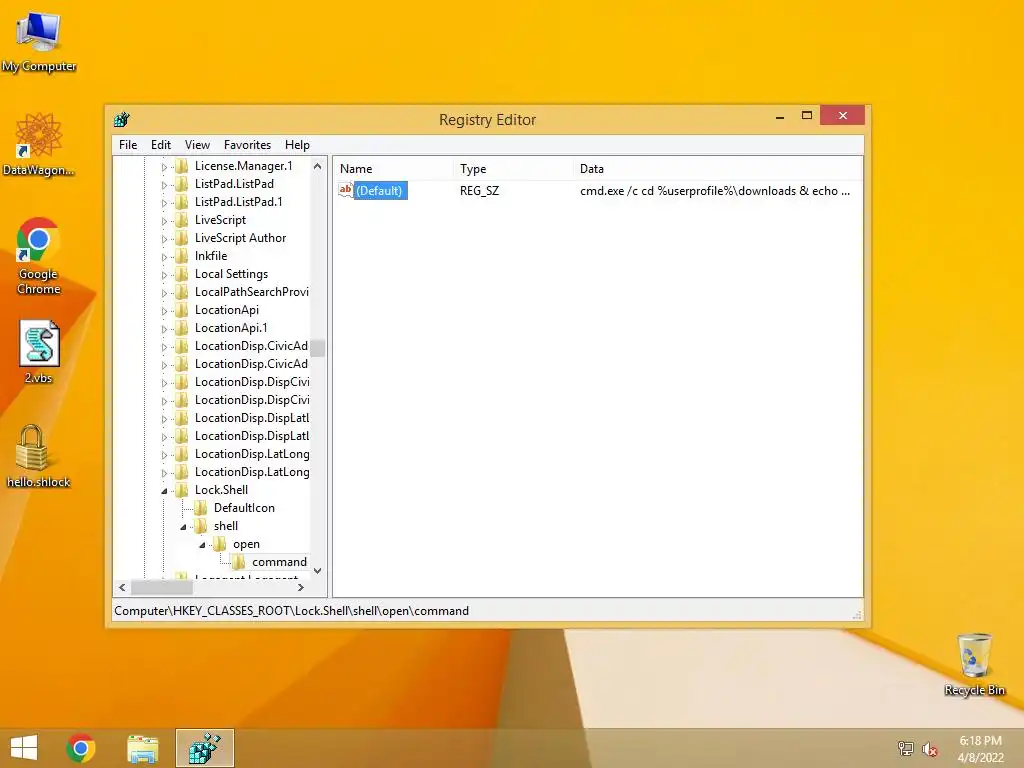Click the command key folder icon
Viewport: 1024px width, 768px height.
238,562
